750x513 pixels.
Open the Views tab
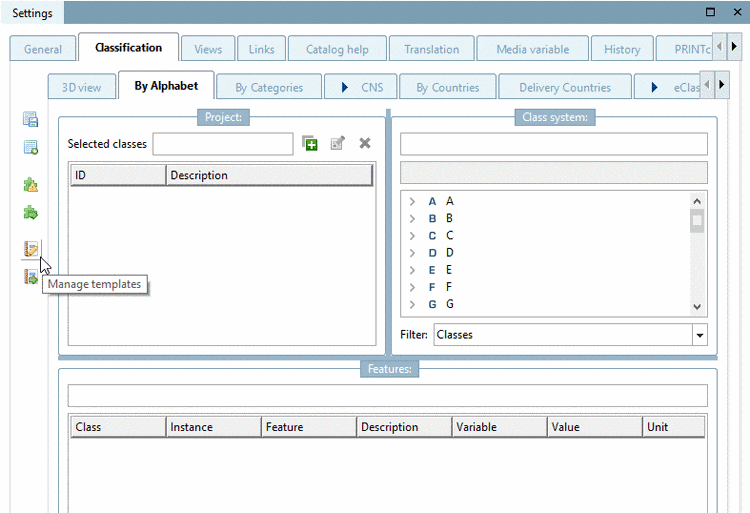208,49
